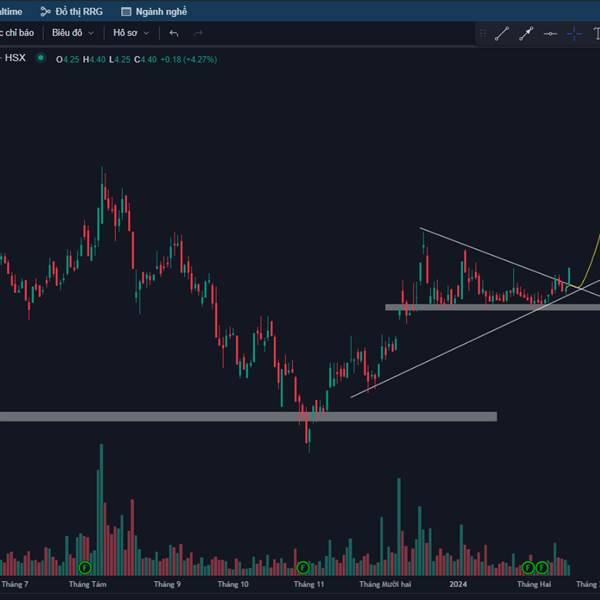Select the blue crosshair tool
This screenshot has width=600, height=600.
(x=574, y=34)
